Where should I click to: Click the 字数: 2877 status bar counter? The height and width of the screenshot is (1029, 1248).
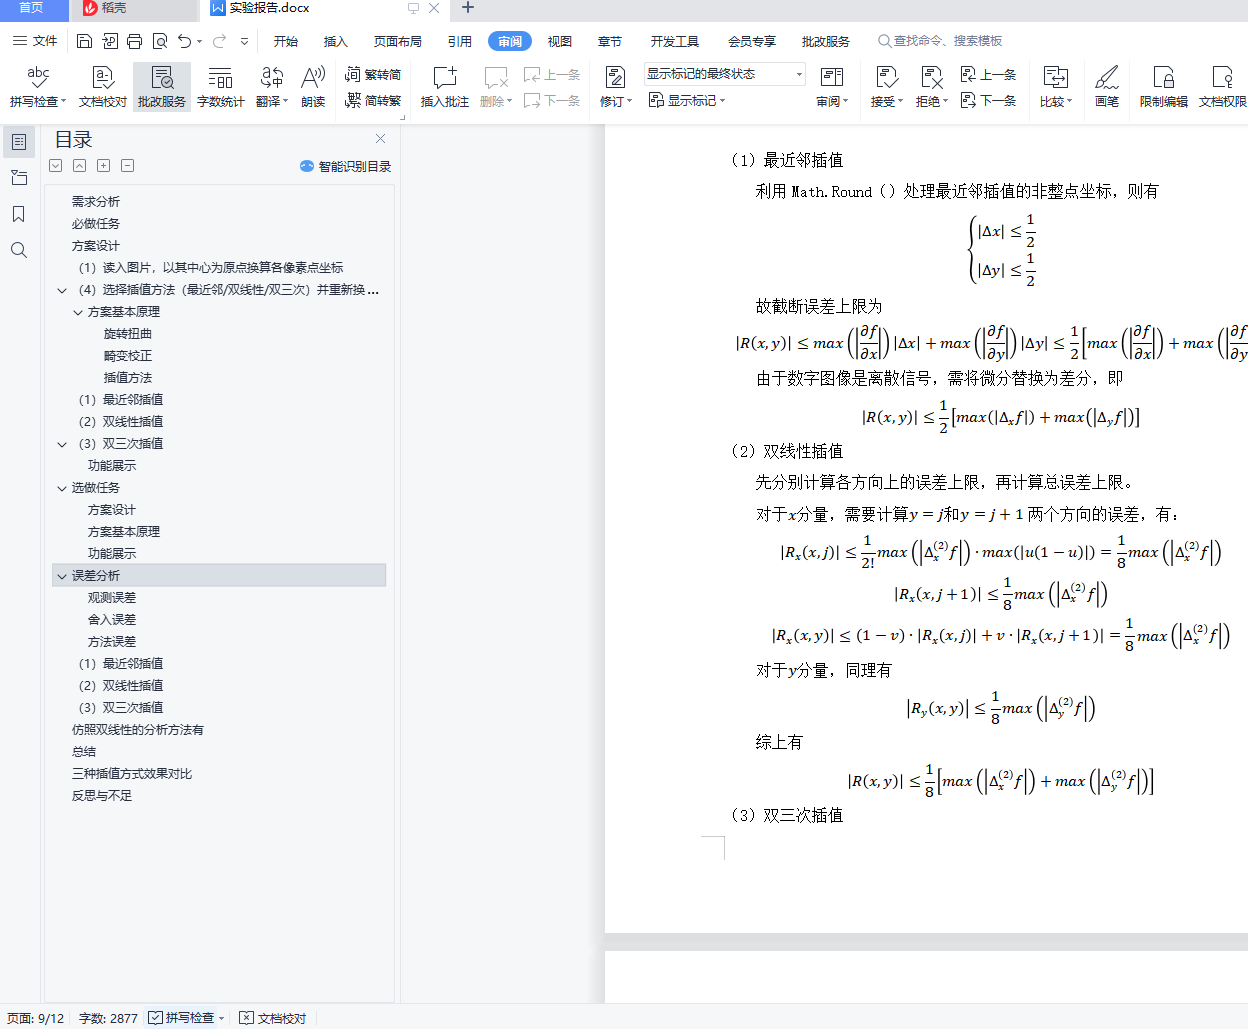click(x=108, y=1018)
